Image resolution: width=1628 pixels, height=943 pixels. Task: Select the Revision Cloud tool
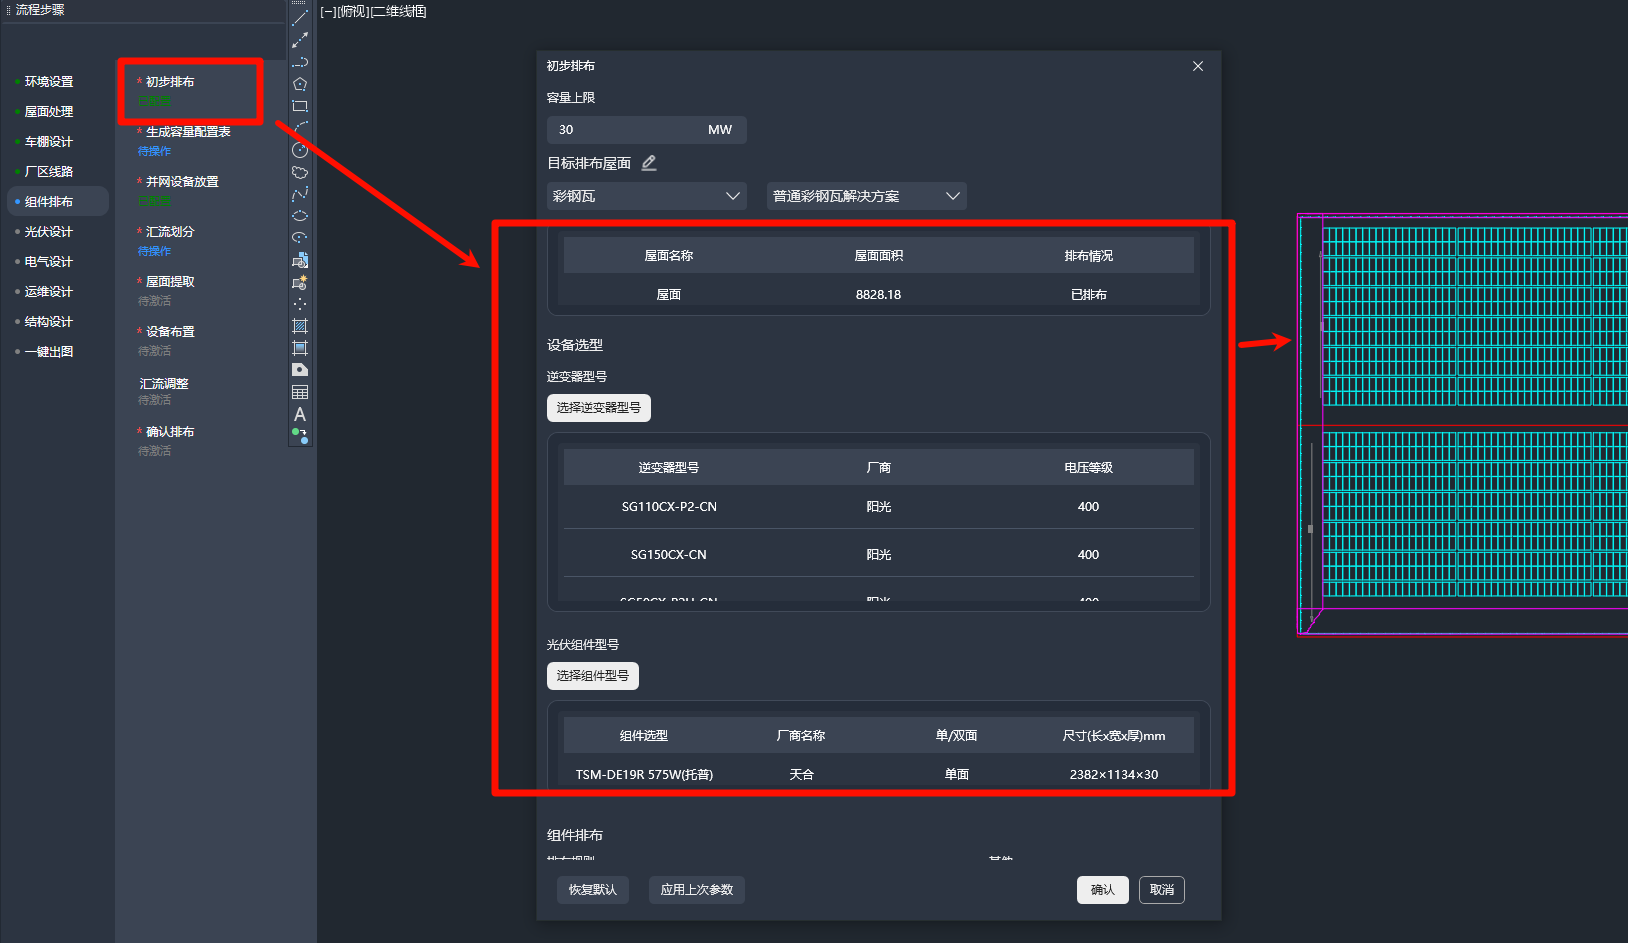tap(299, 172)
